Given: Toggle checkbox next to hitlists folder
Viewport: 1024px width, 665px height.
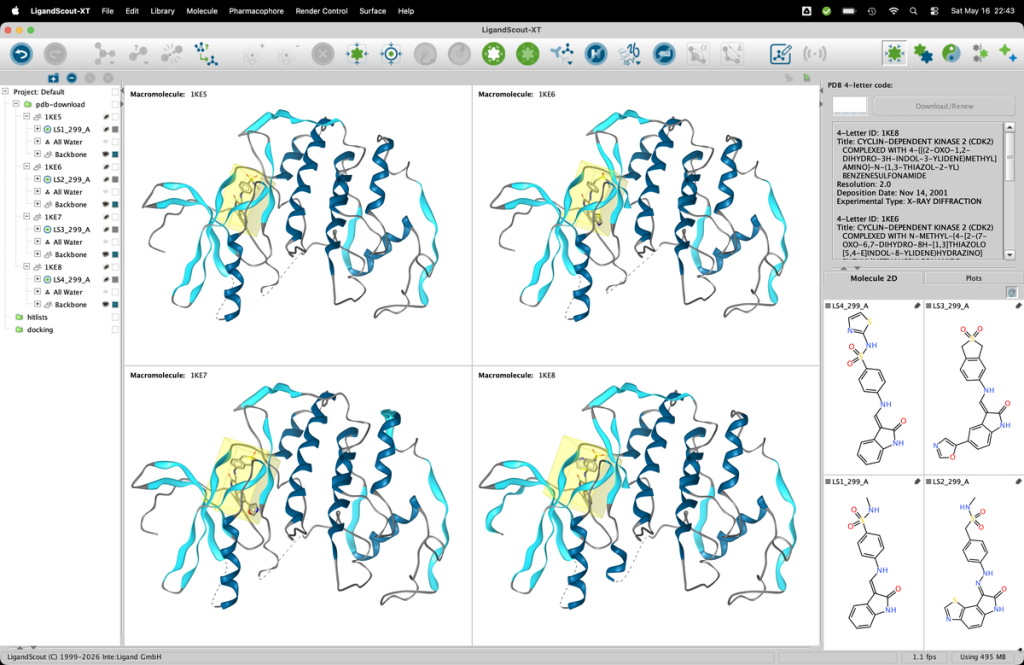Looking at the screenshot, I should [115, 317].
